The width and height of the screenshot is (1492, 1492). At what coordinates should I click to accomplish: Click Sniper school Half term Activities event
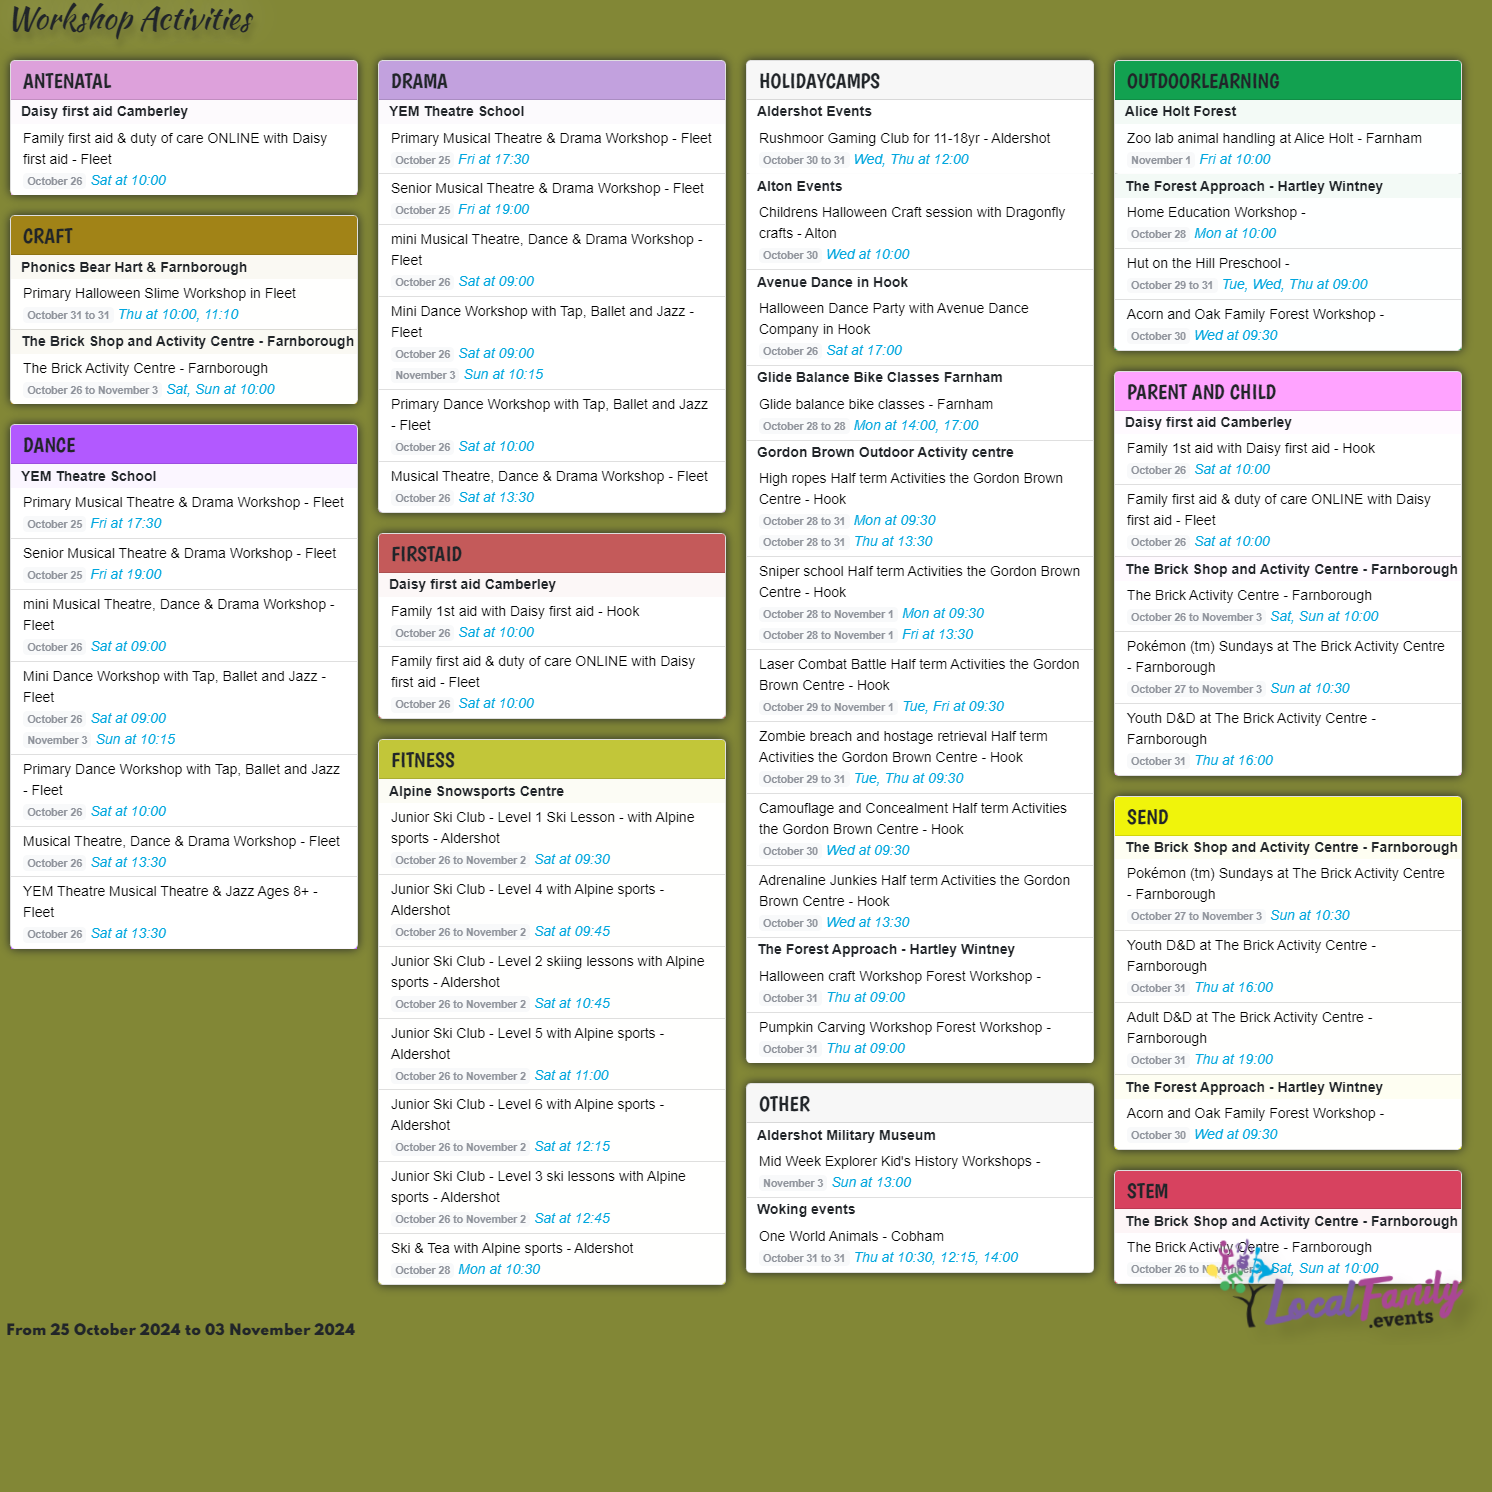tap(919, 581)
